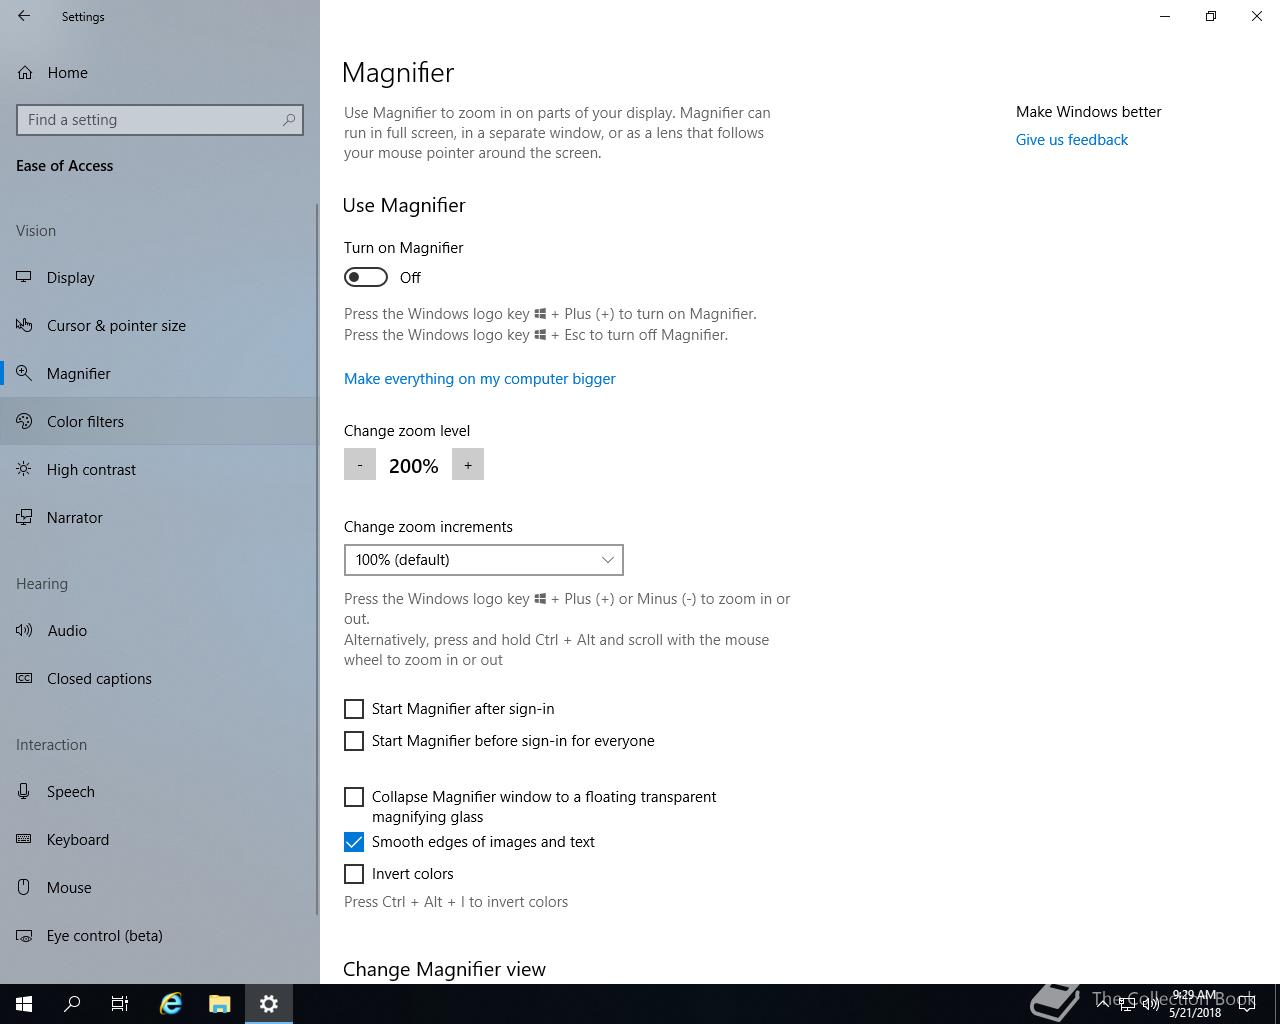Viewport: 1280px width, 1024px height.
Task: Click the Eye control icon
Action: [24, 935]
